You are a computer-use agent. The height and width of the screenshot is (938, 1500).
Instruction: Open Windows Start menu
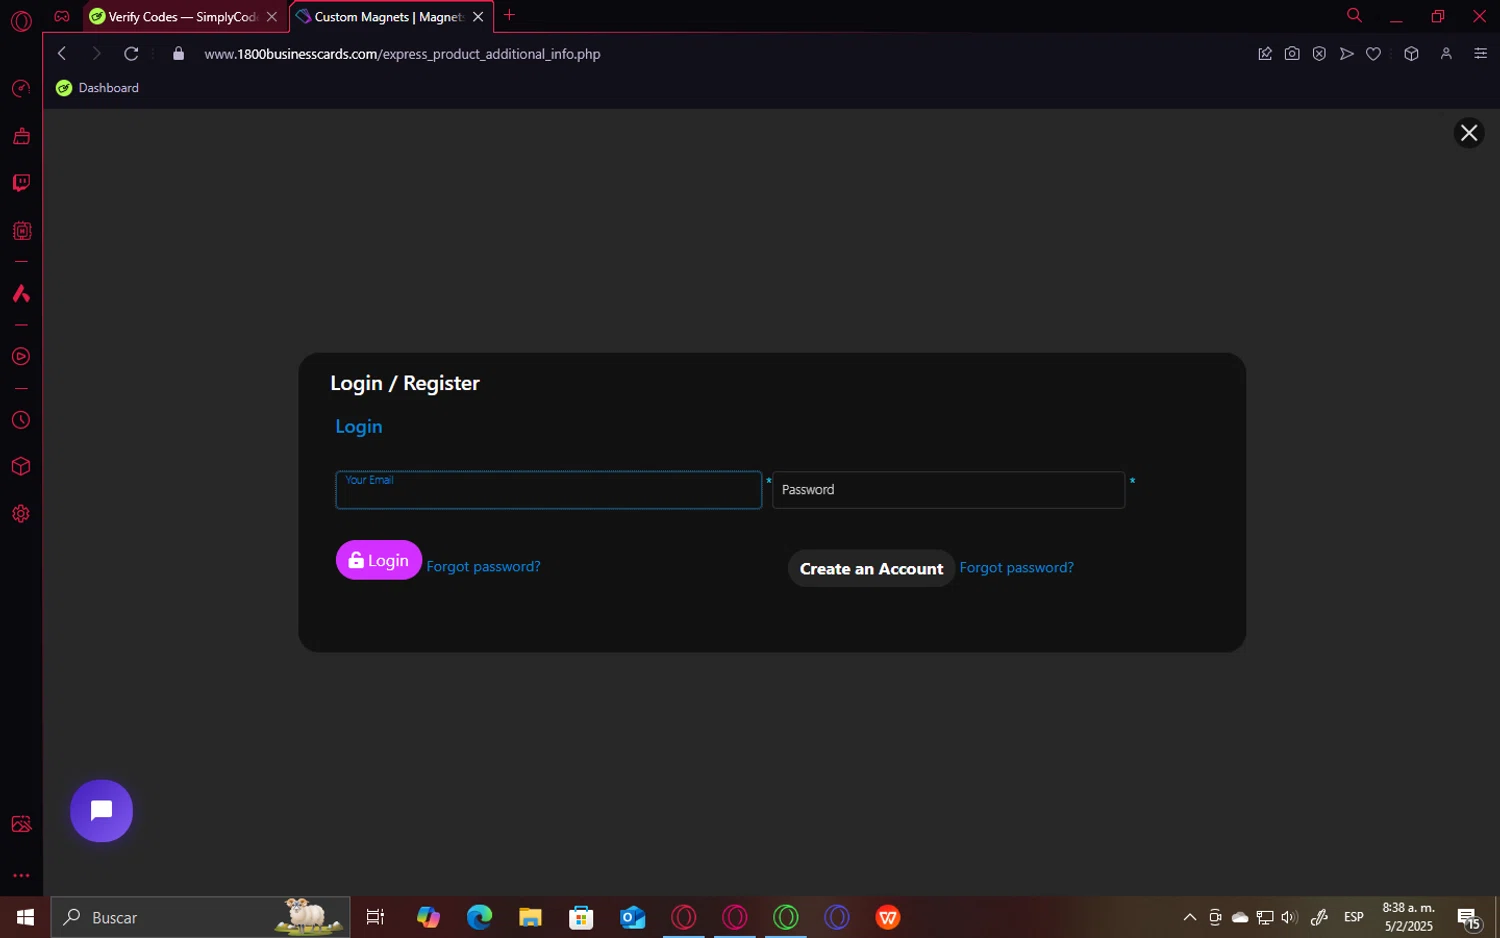25,917
